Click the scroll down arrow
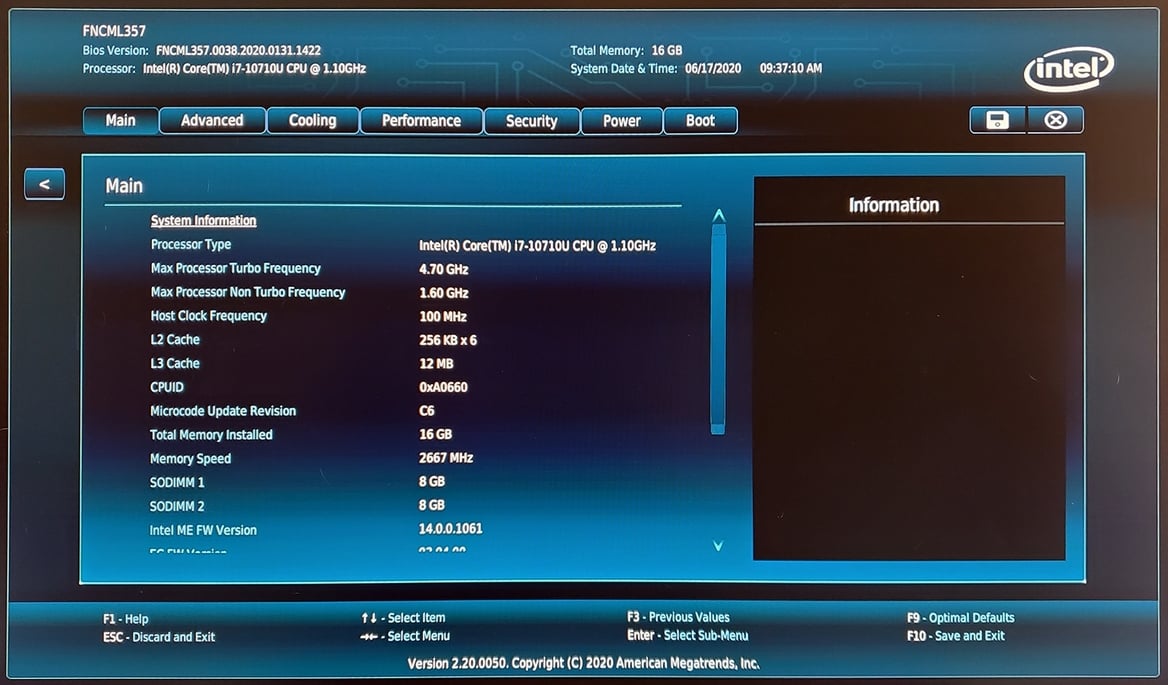The width and height of the screenshot is (1168, 685). [718, 546]
